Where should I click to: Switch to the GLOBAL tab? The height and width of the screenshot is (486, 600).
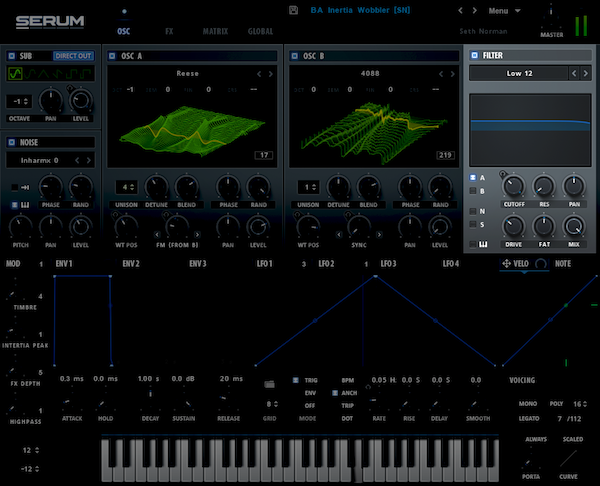point(261,31)
